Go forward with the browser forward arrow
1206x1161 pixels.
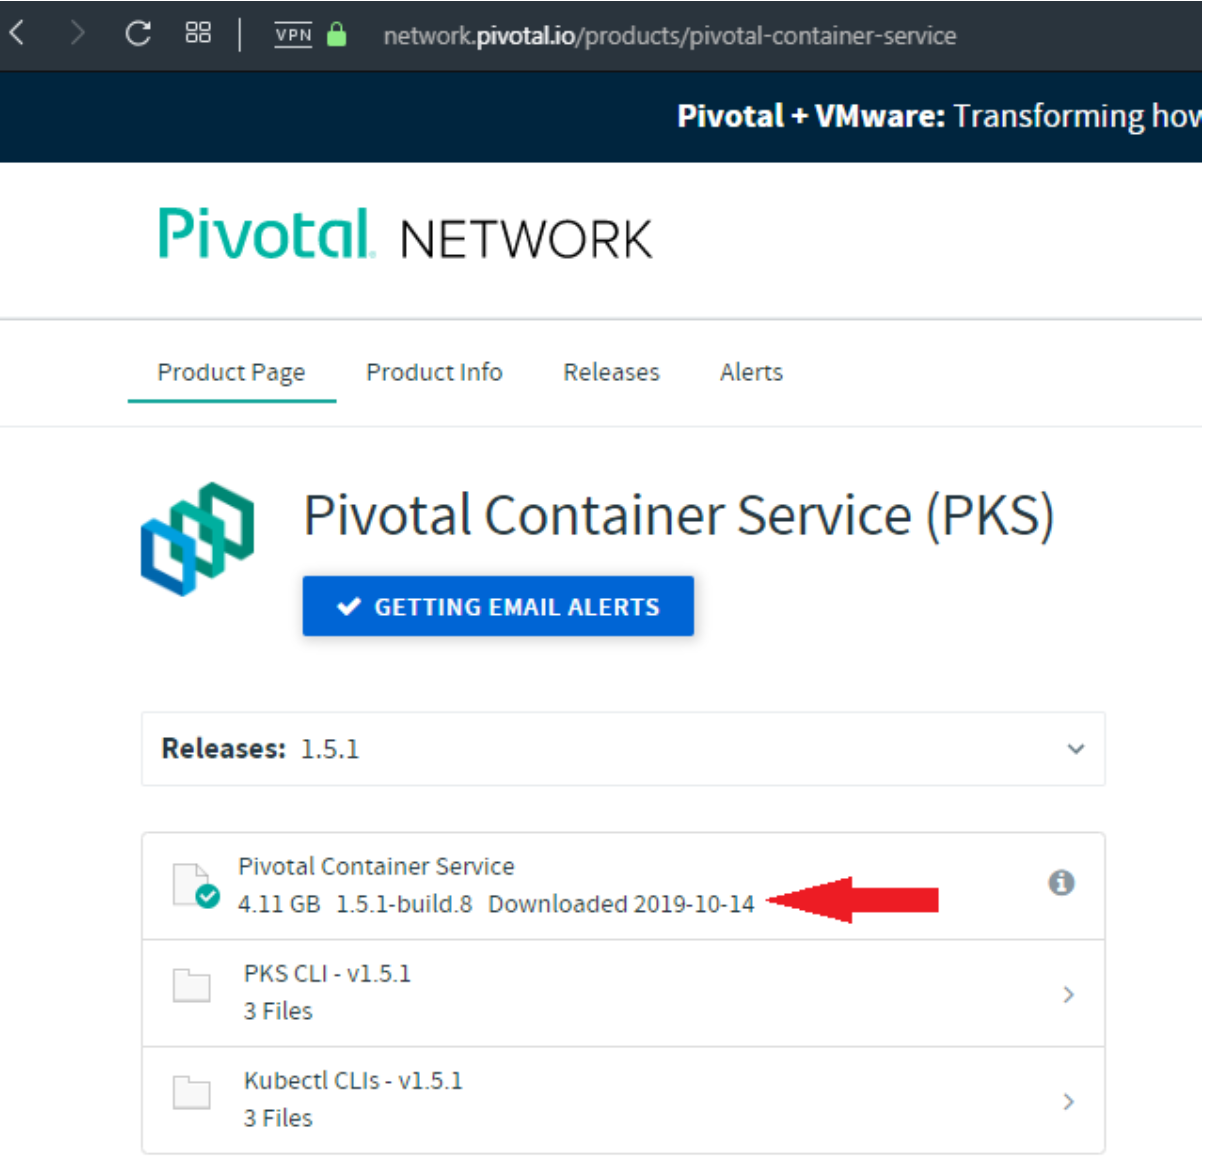point(77,34)
